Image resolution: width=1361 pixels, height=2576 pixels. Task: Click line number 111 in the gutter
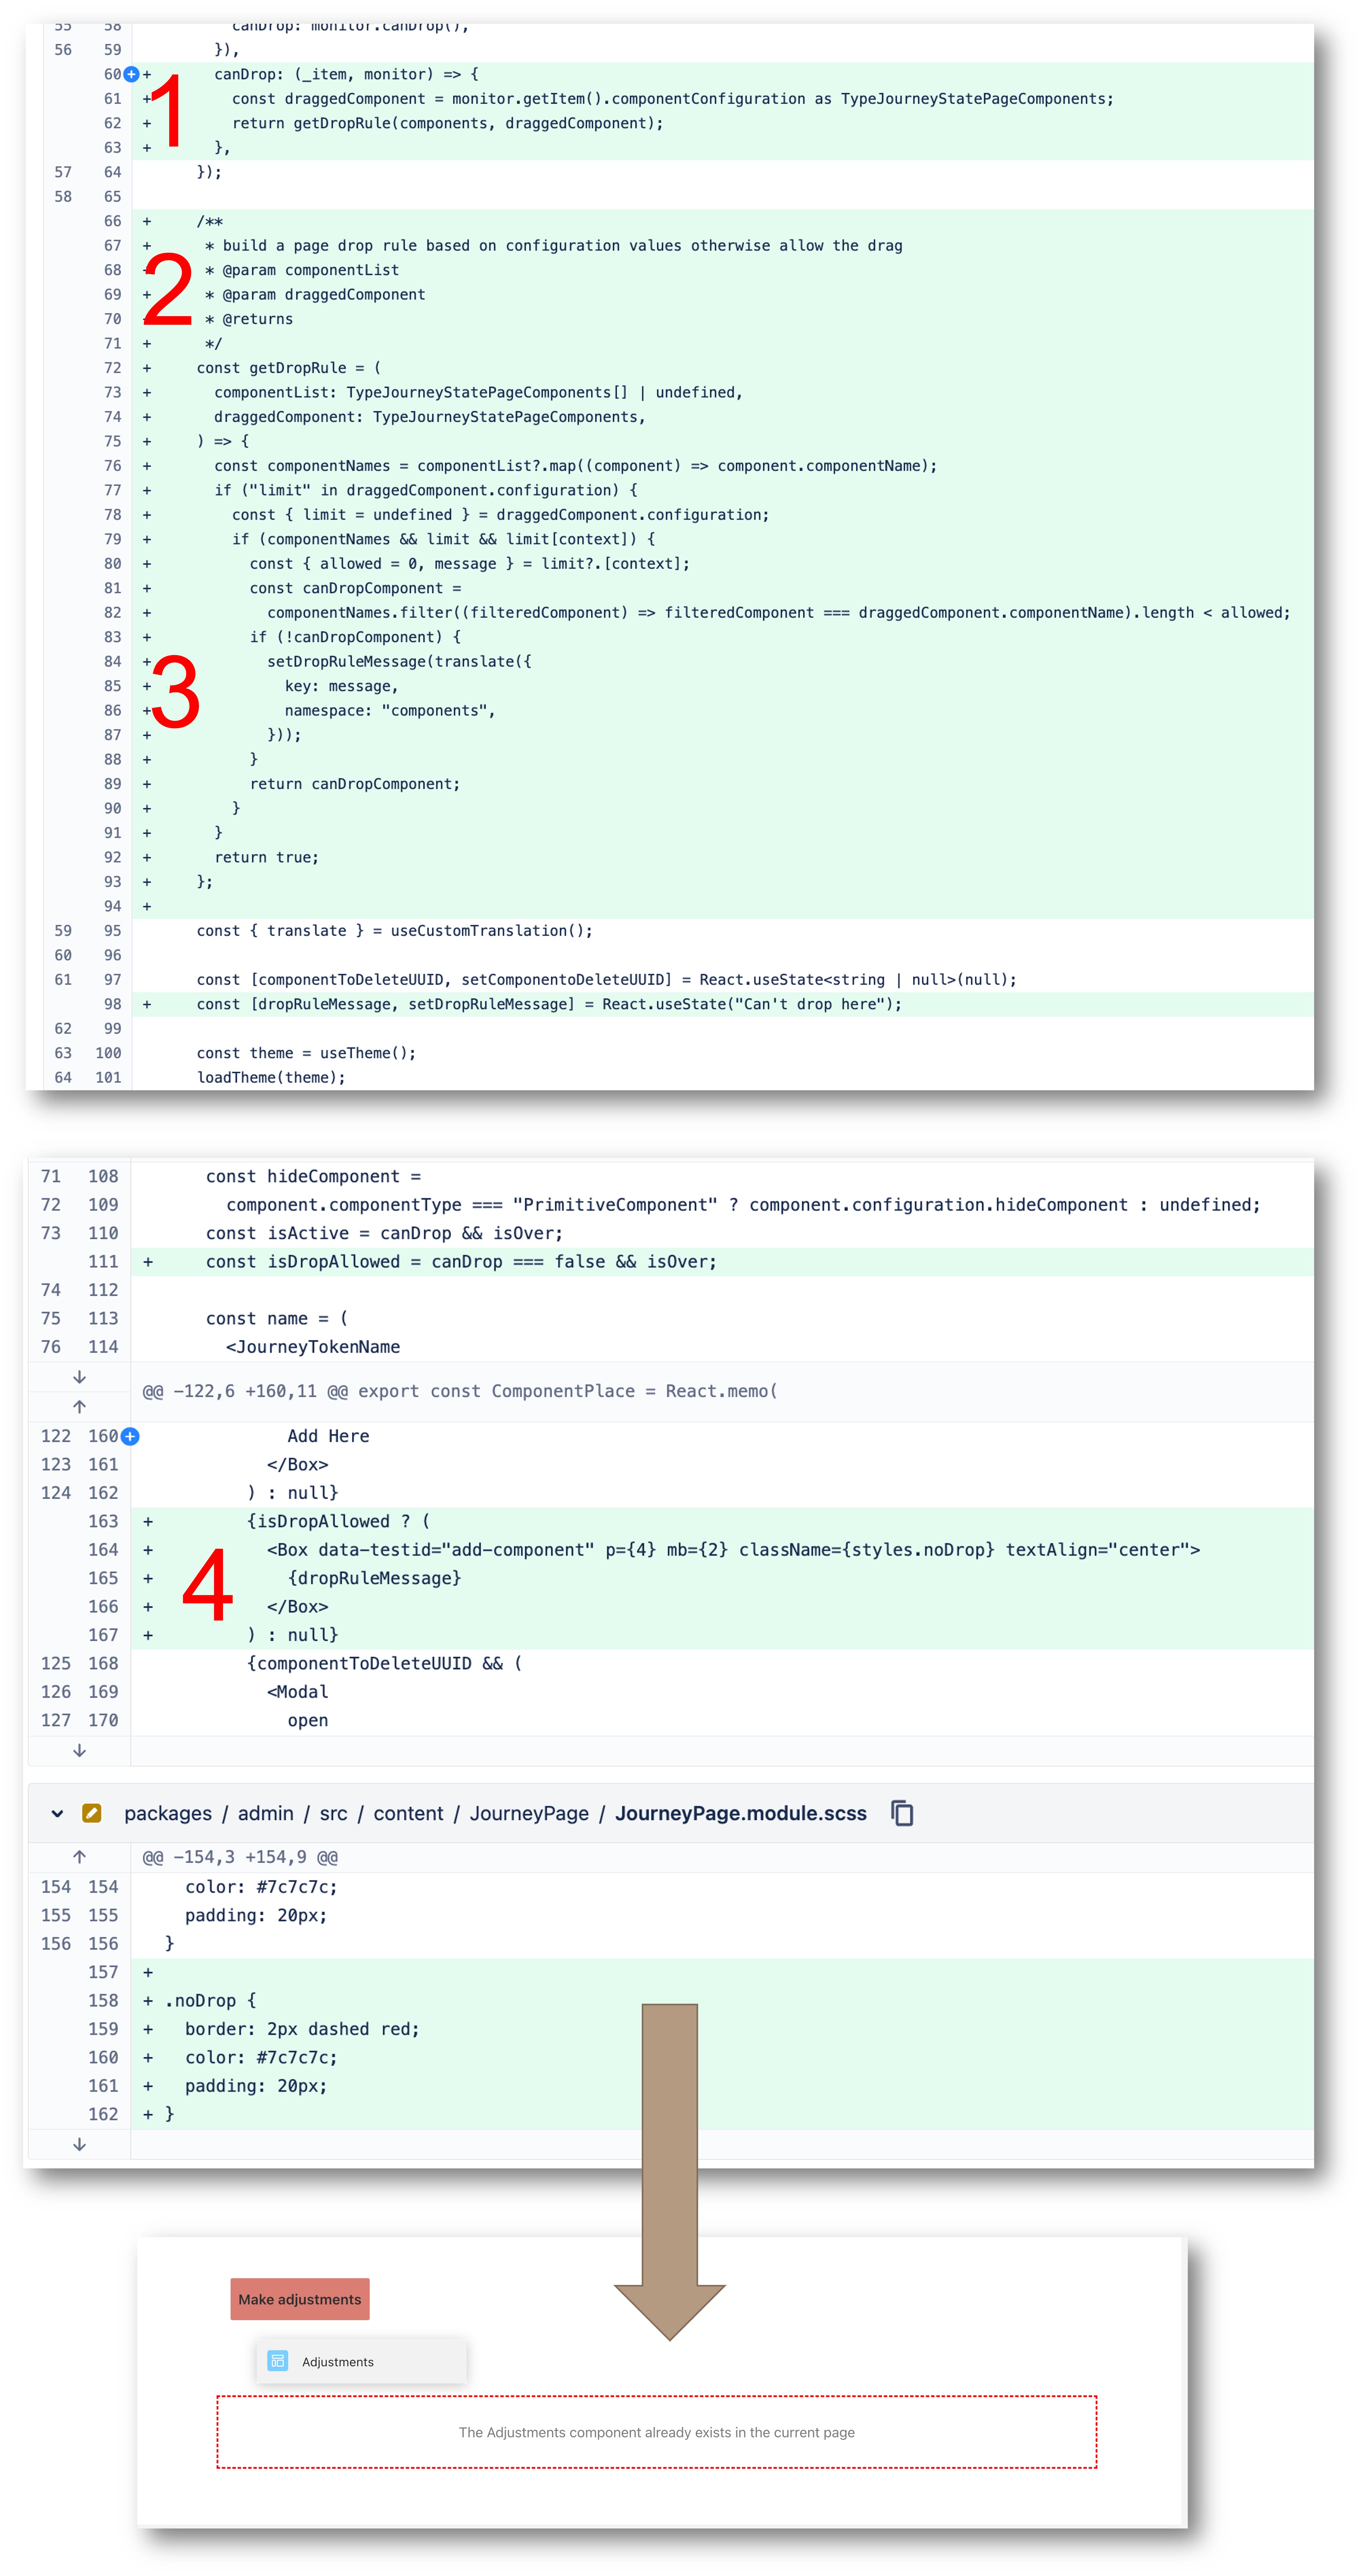103,1262
